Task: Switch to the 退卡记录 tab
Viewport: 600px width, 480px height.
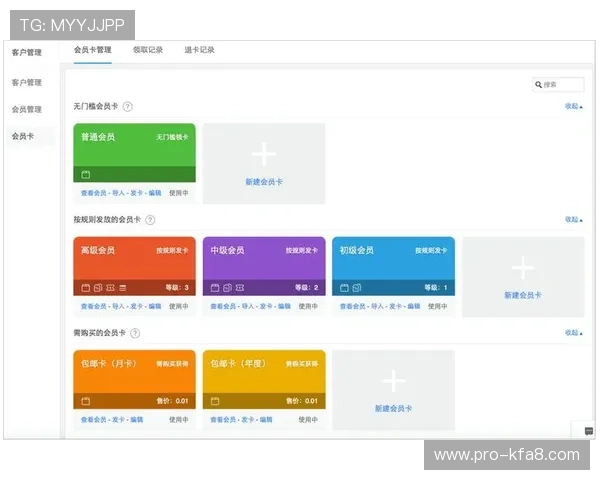Action: 199,50
